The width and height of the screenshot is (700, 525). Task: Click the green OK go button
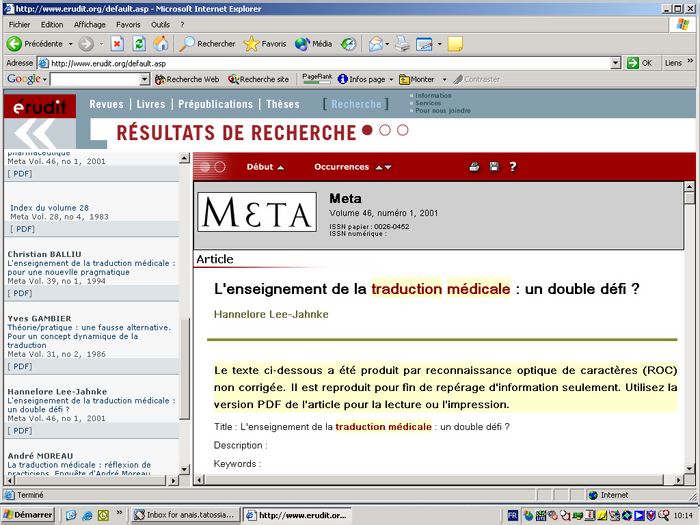[639, 63]
